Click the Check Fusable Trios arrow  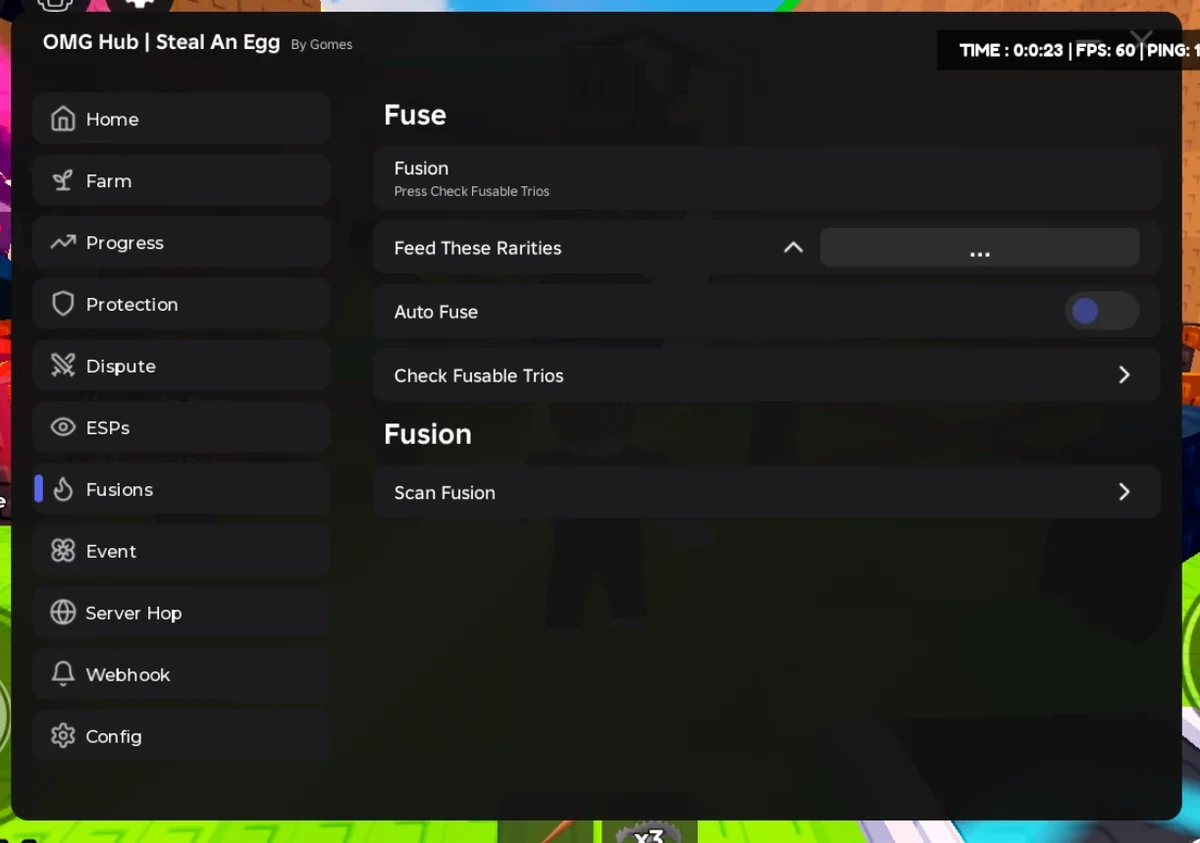coord(1124,375)
